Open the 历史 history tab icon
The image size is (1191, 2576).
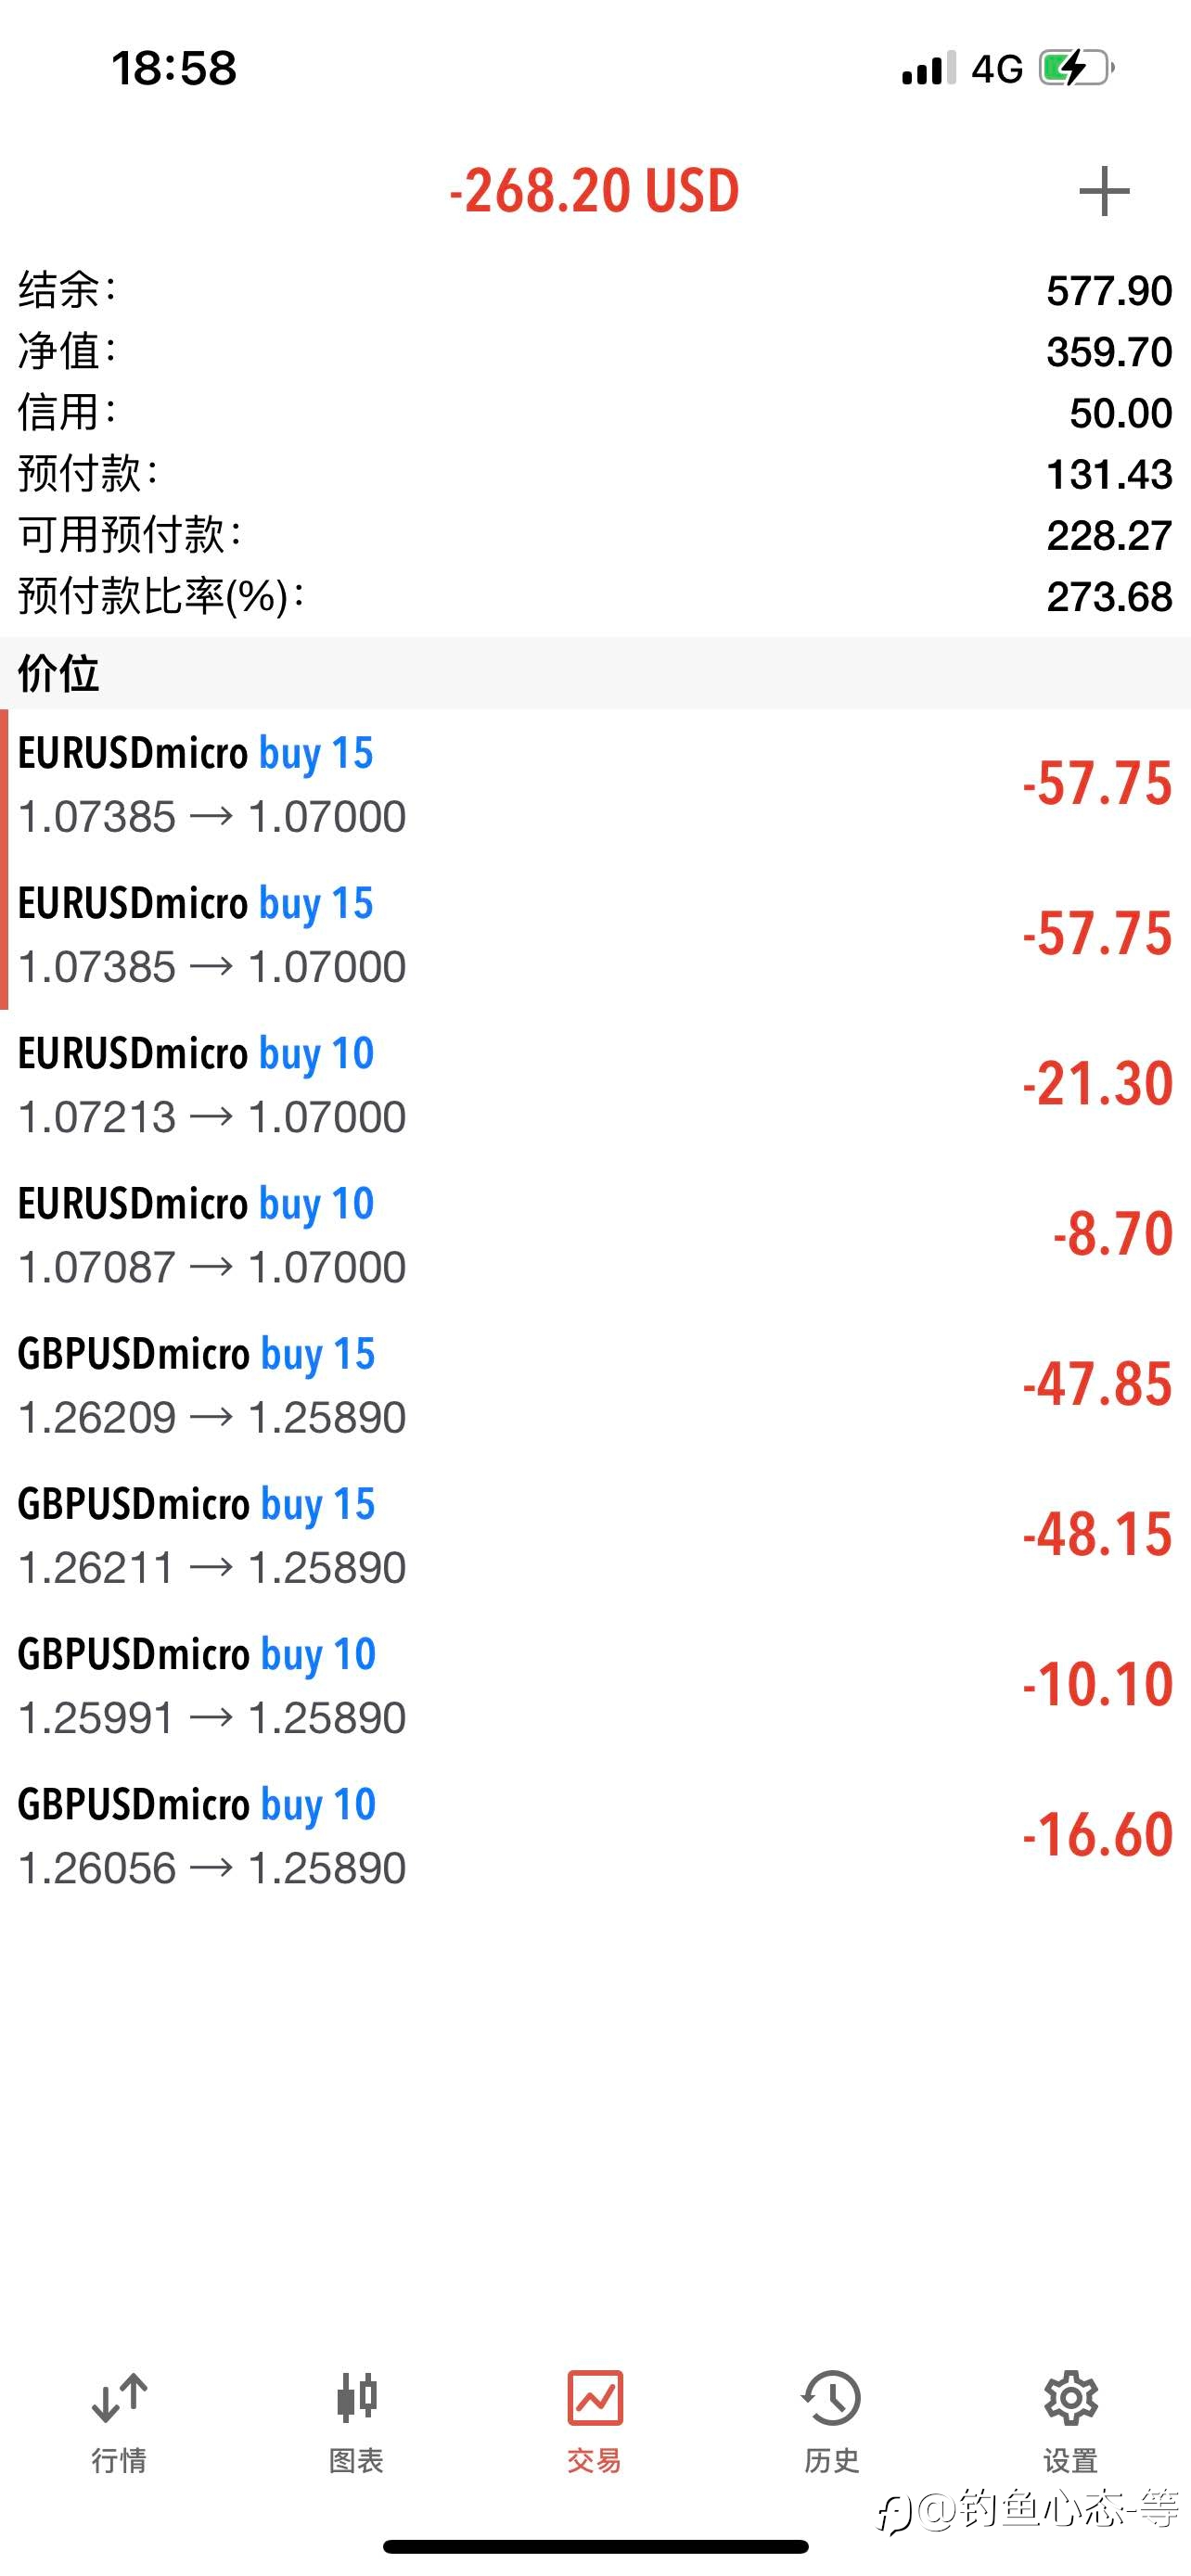click(x=831, y=2398)
